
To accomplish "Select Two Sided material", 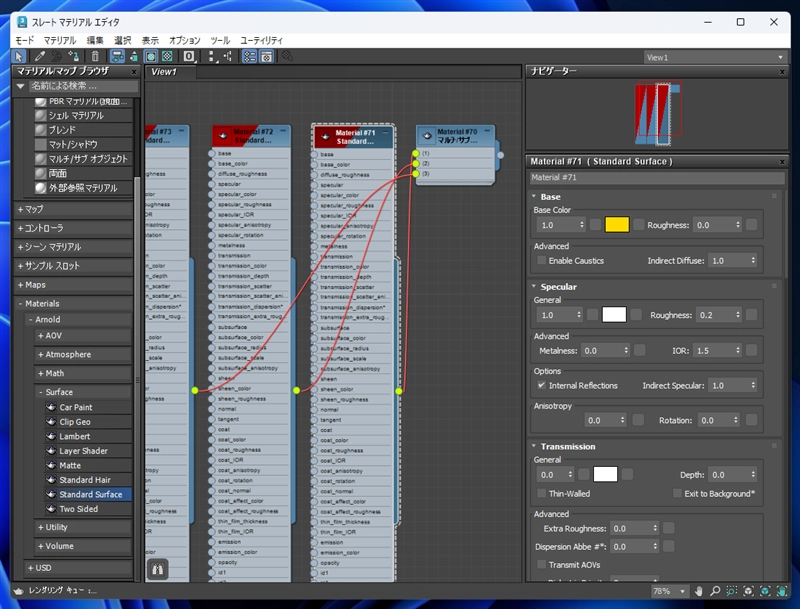I will pyautogui.click(x=79, y=509).
